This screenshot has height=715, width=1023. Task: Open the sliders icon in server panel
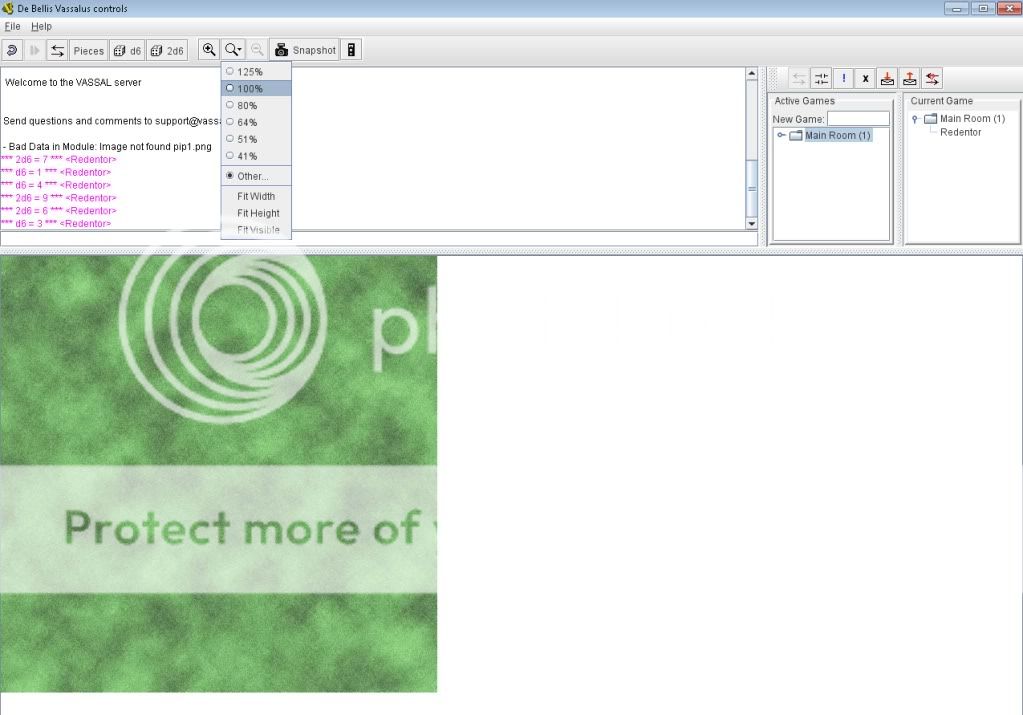coord(821,79)
